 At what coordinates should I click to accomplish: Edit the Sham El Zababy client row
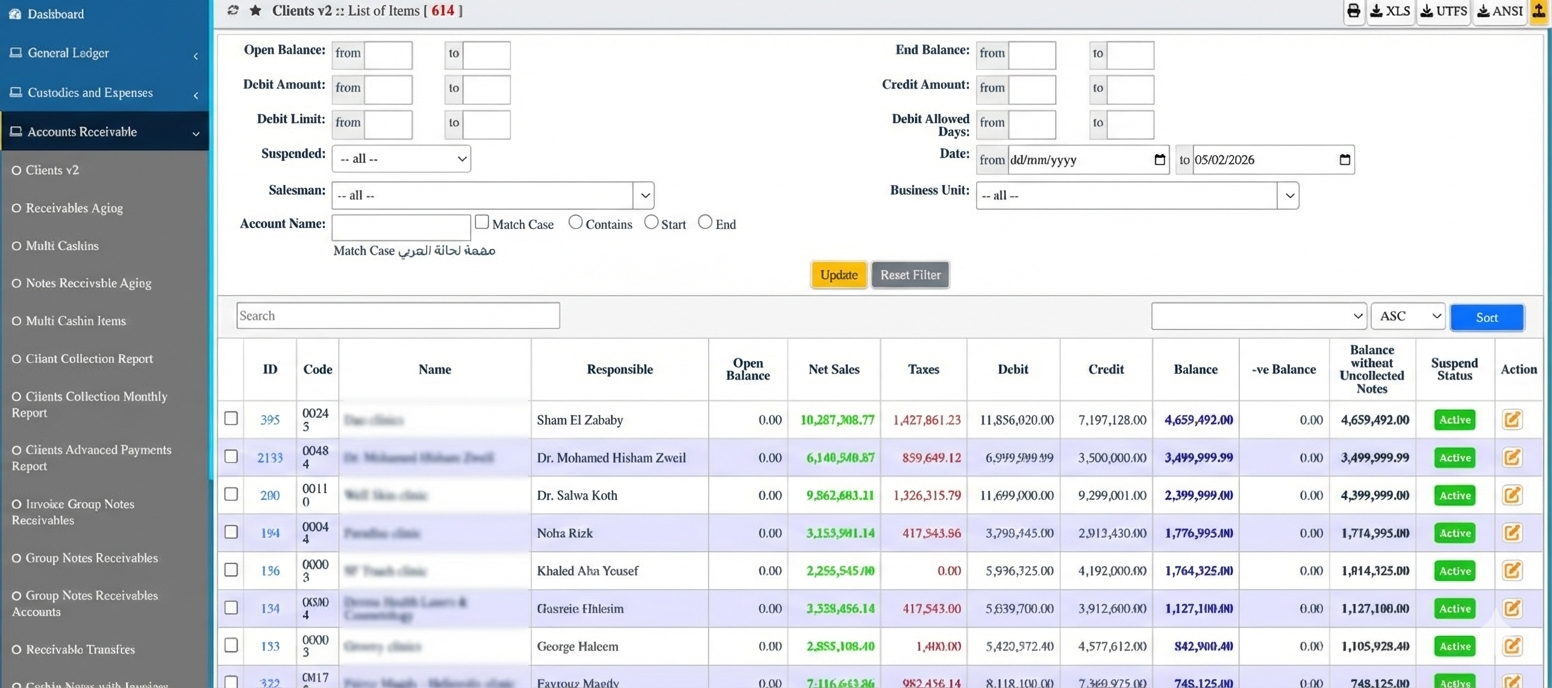[x=1512, y=420]
